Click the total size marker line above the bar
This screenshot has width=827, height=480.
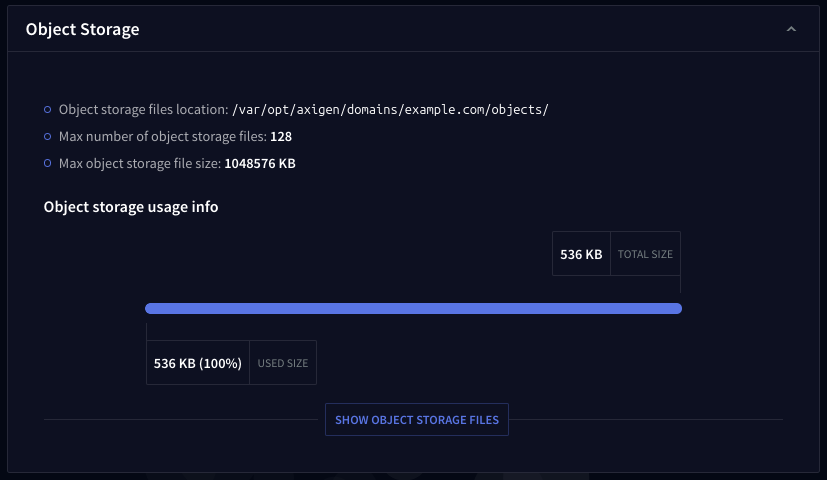[x=681, y=287]
